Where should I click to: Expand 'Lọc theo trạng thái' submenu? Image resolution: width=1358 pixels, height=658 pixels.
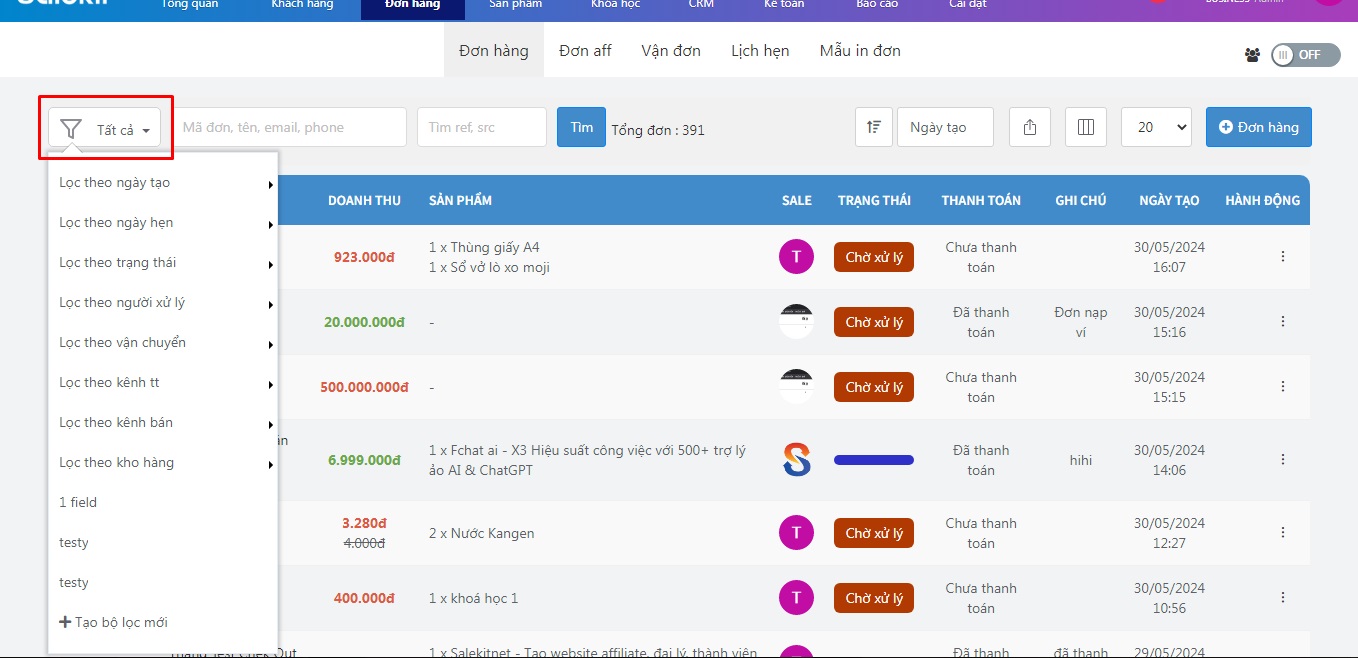(163, 263)
